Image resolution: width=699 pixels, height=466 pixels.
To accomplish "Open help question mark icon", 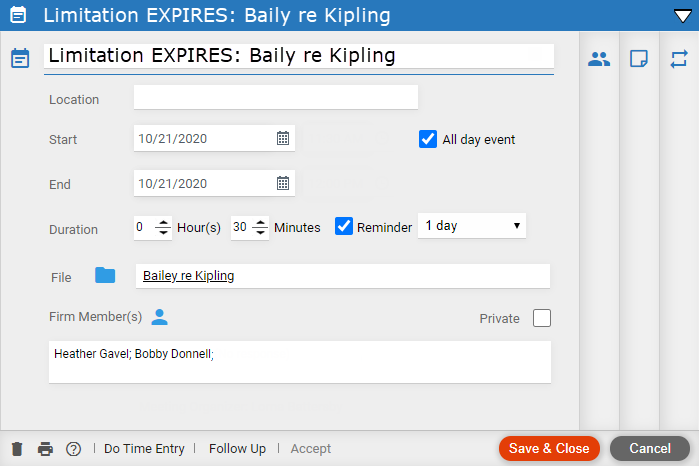I will [x=74, y=449].
